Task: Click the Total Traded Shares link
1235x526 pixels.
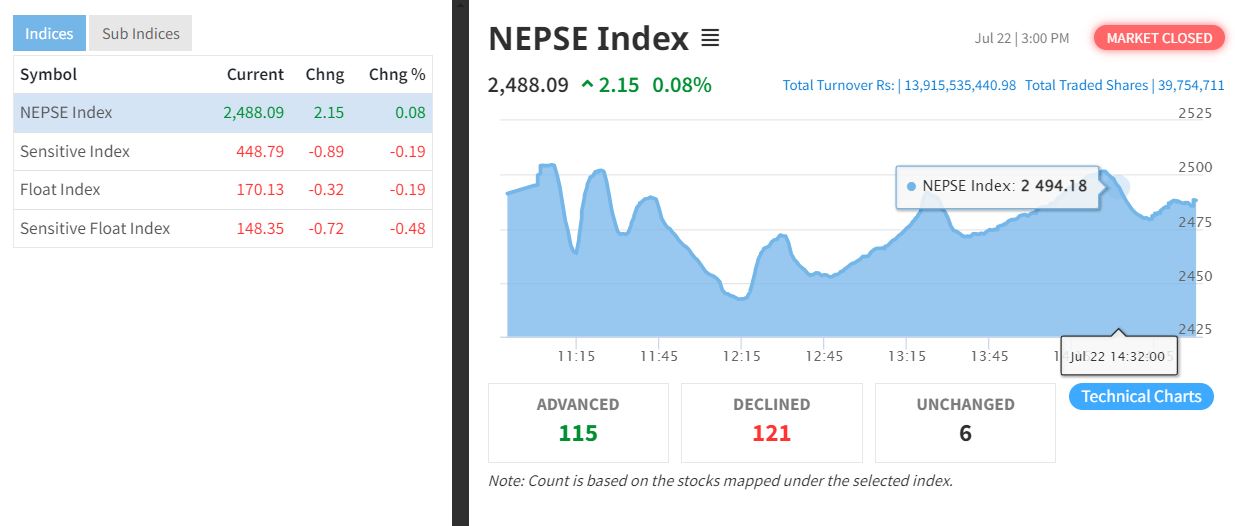Action: tap(1125, 86)
